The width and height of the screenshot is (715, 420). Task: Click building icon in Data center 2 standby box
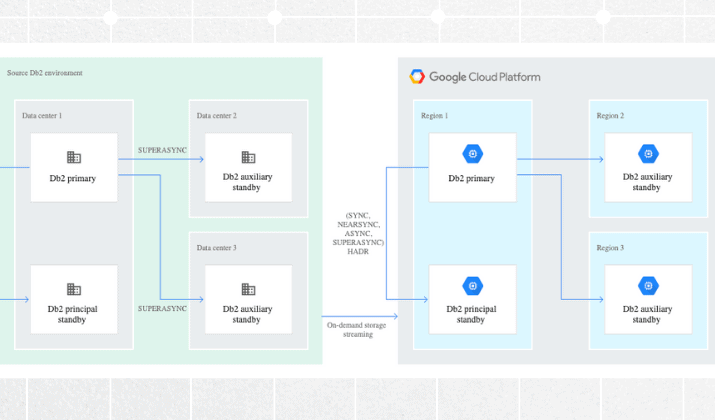click(248, 157)
